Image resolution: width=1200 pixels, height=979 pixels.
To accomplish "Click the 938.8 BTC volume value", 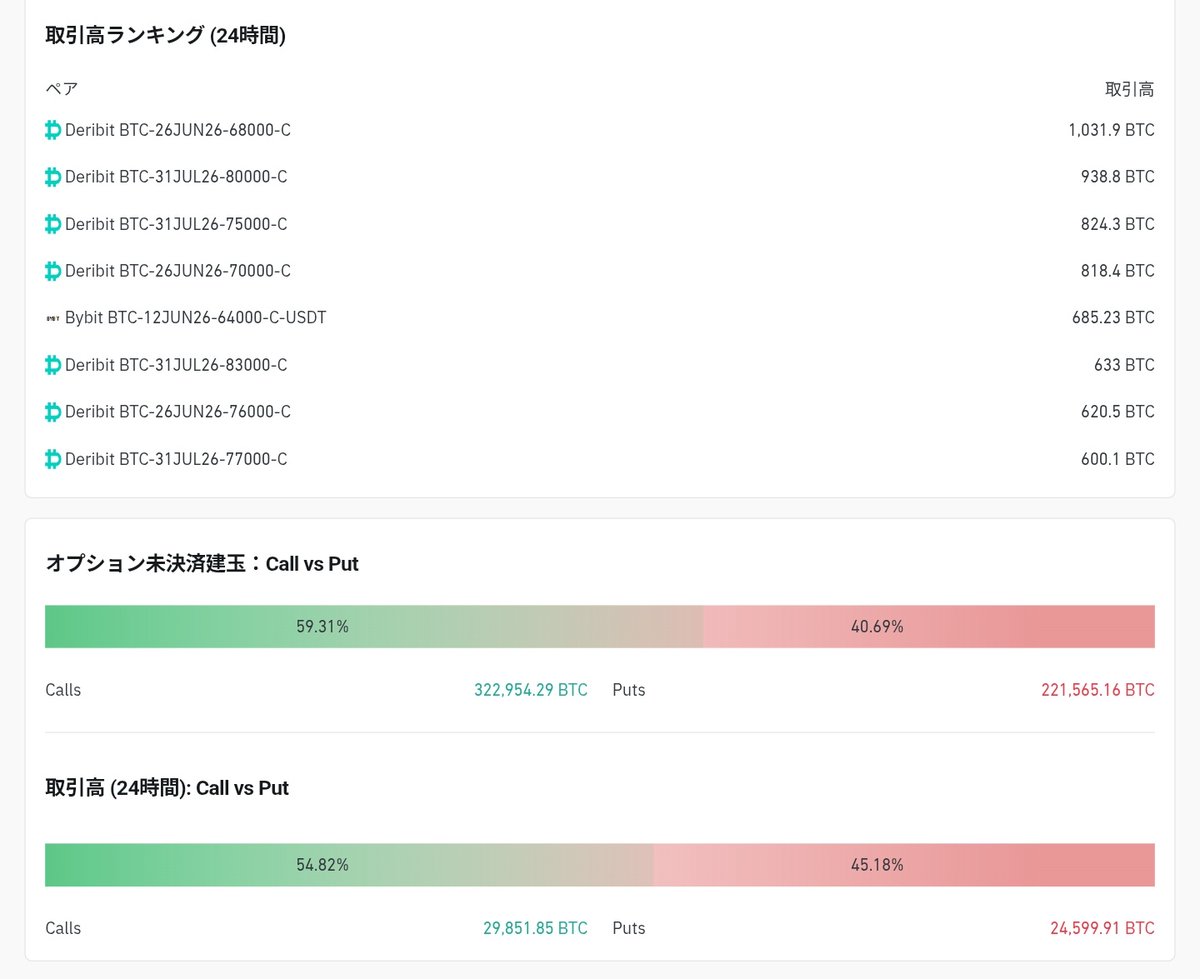I will pos(1118,177).
